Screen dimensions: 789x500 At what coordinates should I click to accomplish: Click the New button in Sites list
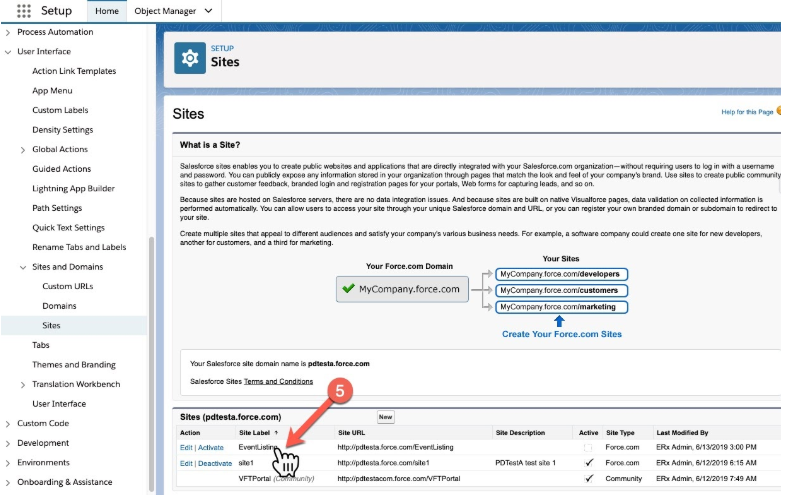385,416
